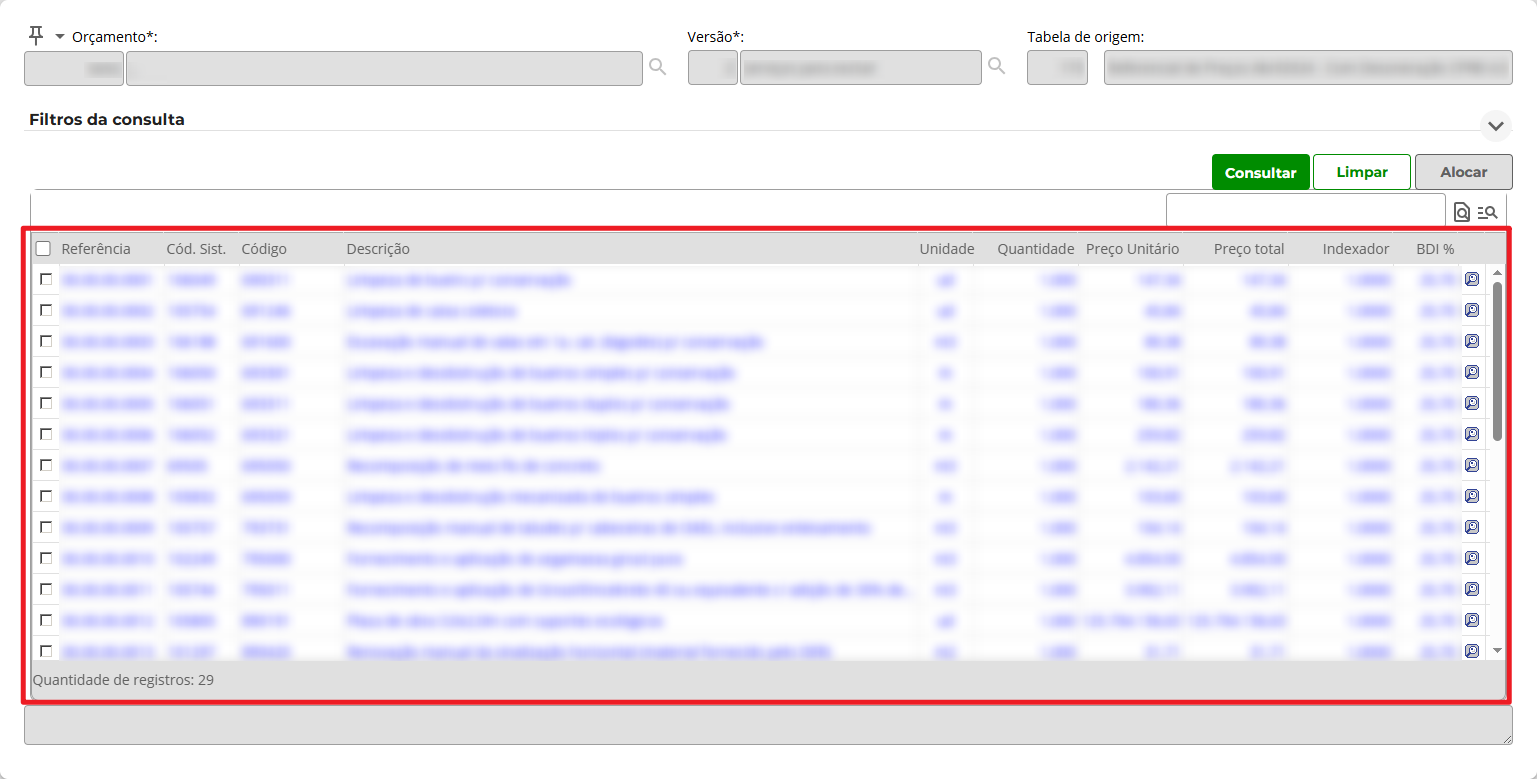This screenshot has height=779, width=1537.
Task: Click the magnifier next to Versão field
Action: 996,67
